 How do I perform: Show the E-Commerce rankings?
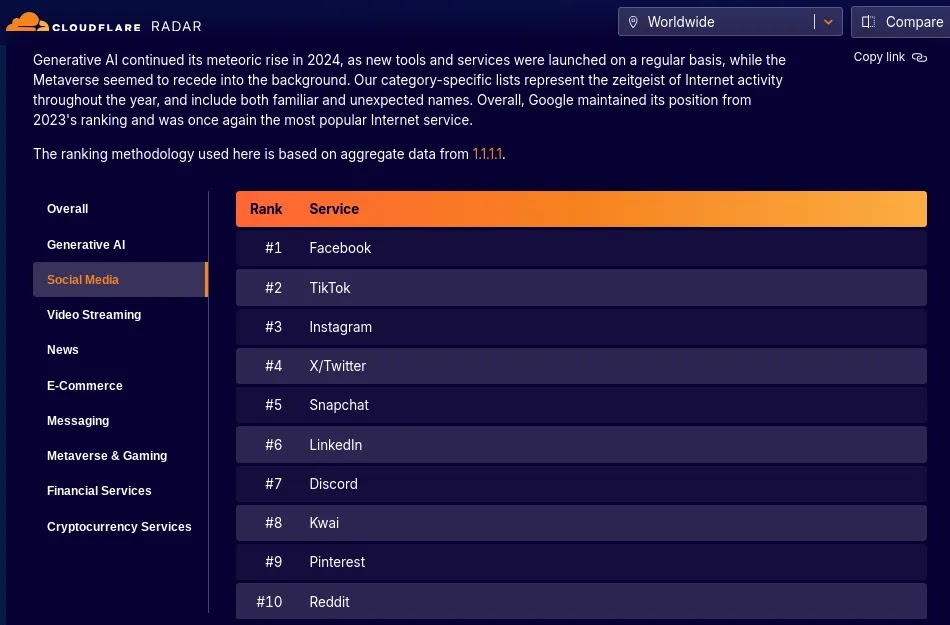click(85, 386)
